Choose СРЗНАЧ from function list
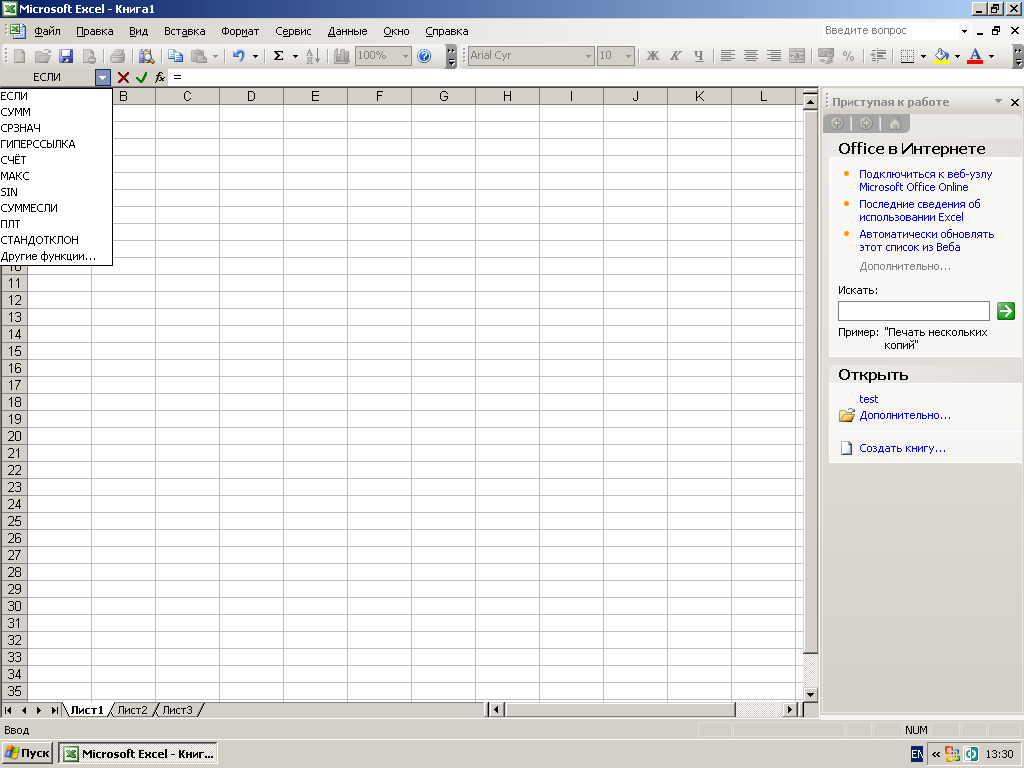This screenshot has height=768, width=1024. [56, 128]
